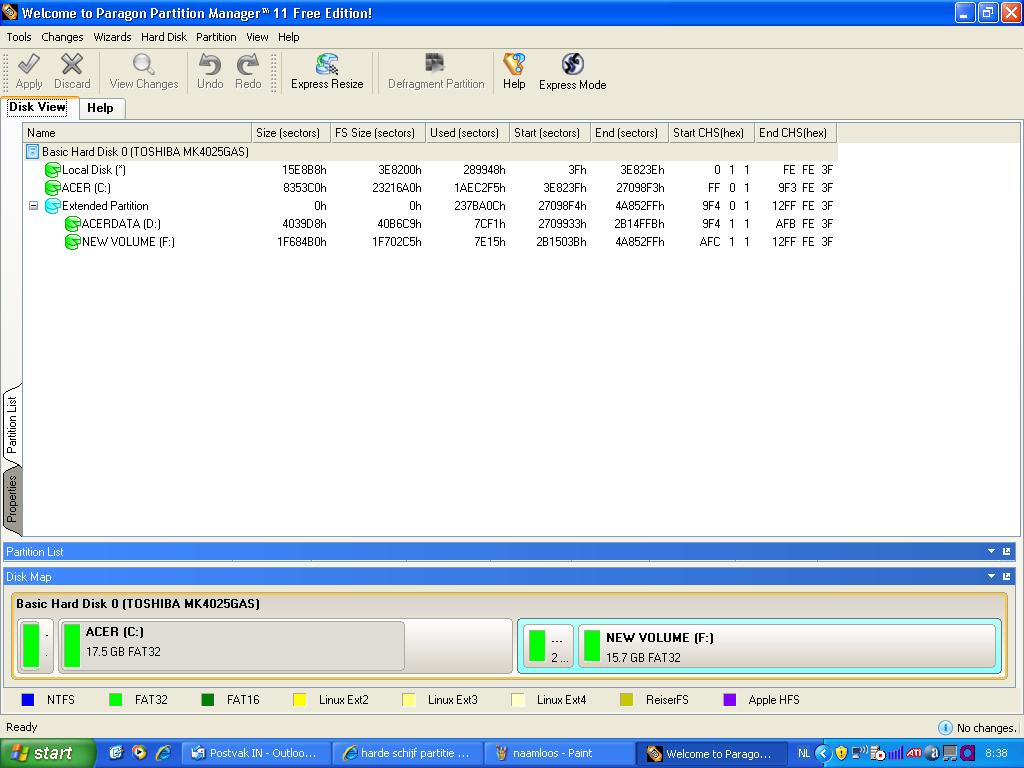Click the FAT32 green legend swatch
The height and width of the screenshot is (768, 1024).
coord(116,700)
